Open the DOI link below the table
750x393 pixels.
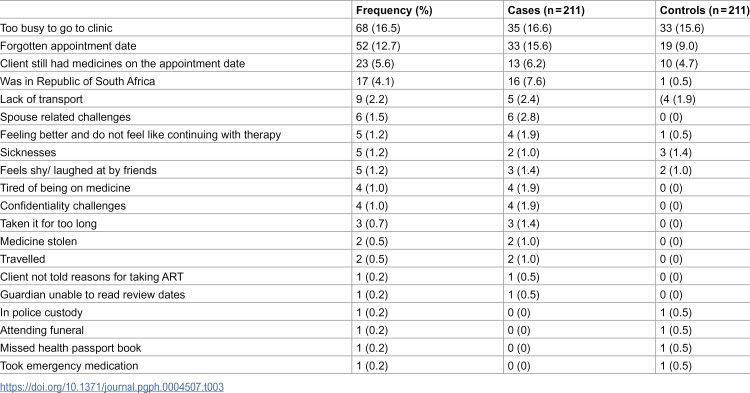[x=112, y=386]
